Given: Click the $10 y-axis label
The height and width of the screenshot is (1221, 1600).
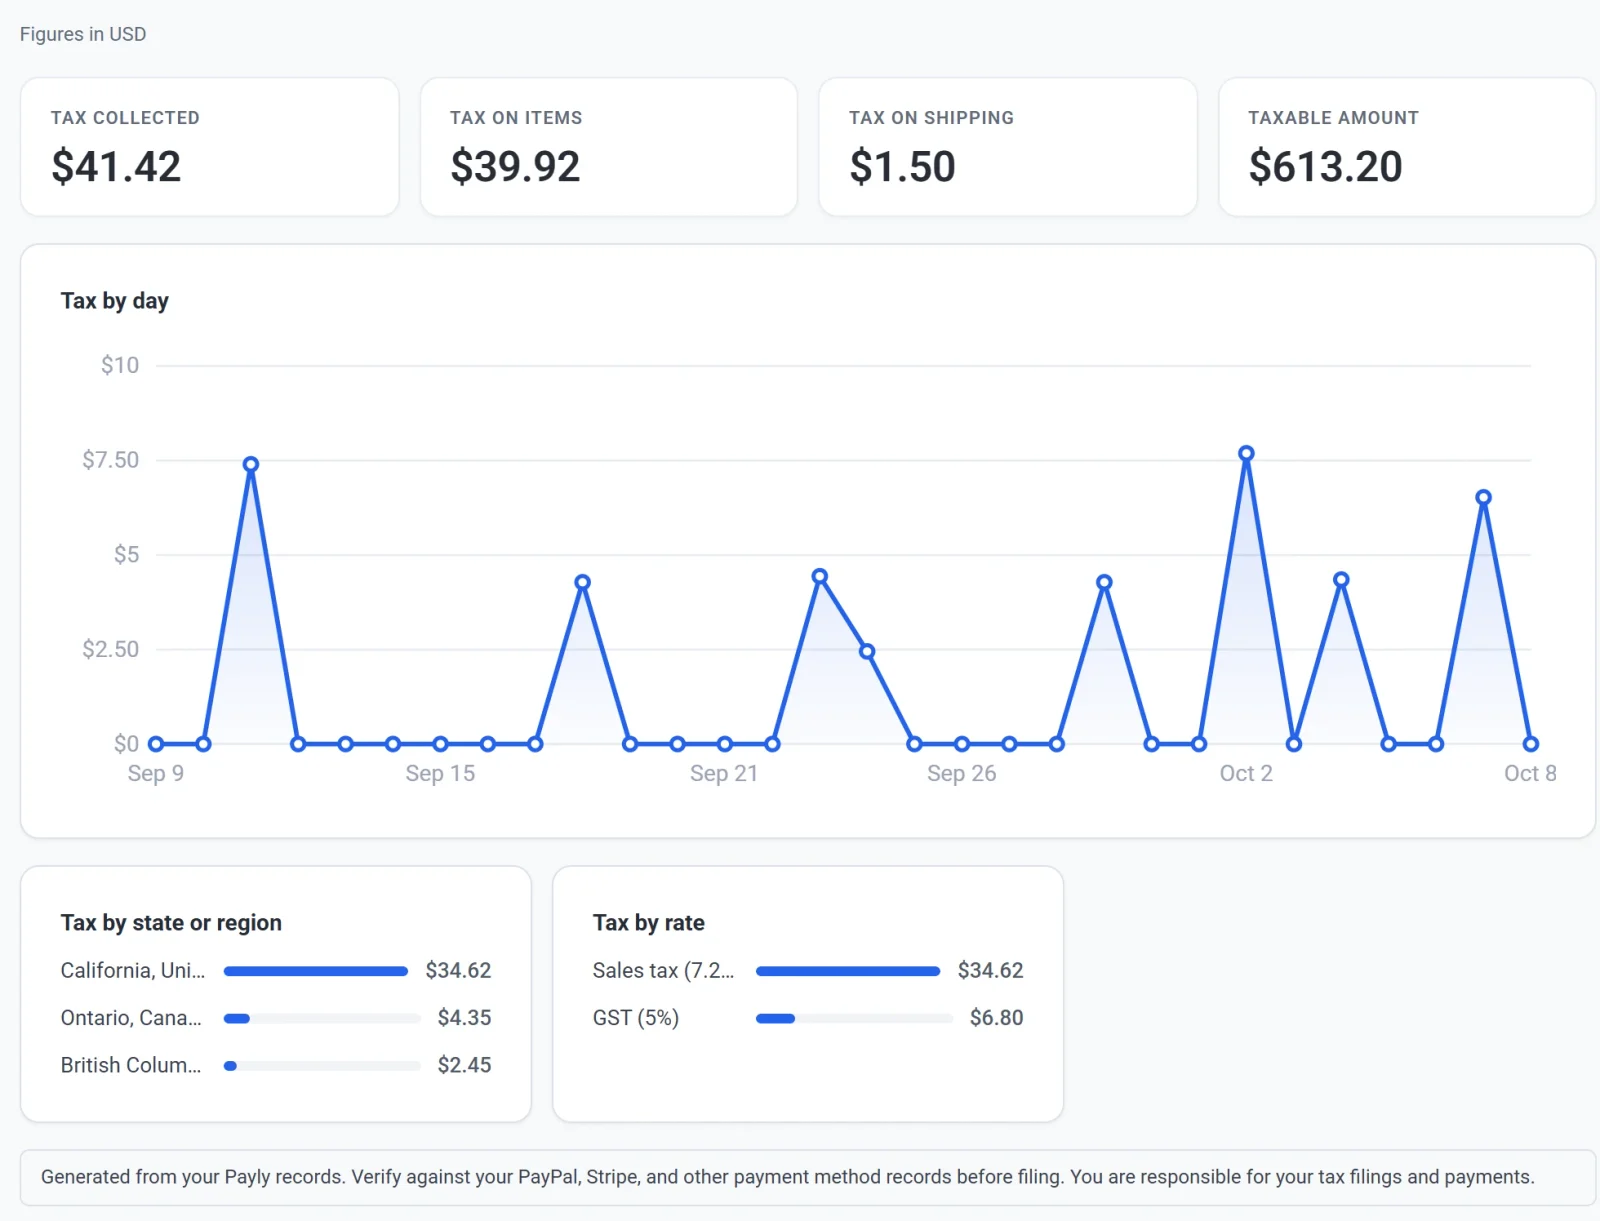Looking at the screenshot, I should 120,365.
